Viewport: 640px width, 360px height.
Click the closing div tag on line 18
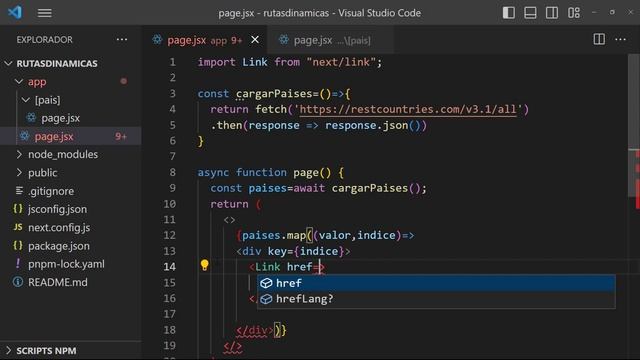coord(255,330)
